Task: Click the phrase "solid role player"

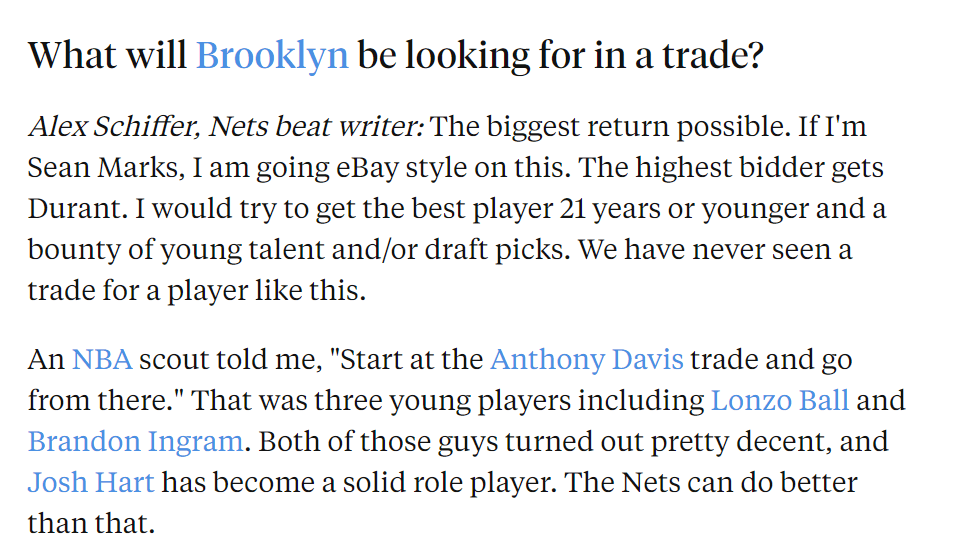Action: [x=449, y=483]
